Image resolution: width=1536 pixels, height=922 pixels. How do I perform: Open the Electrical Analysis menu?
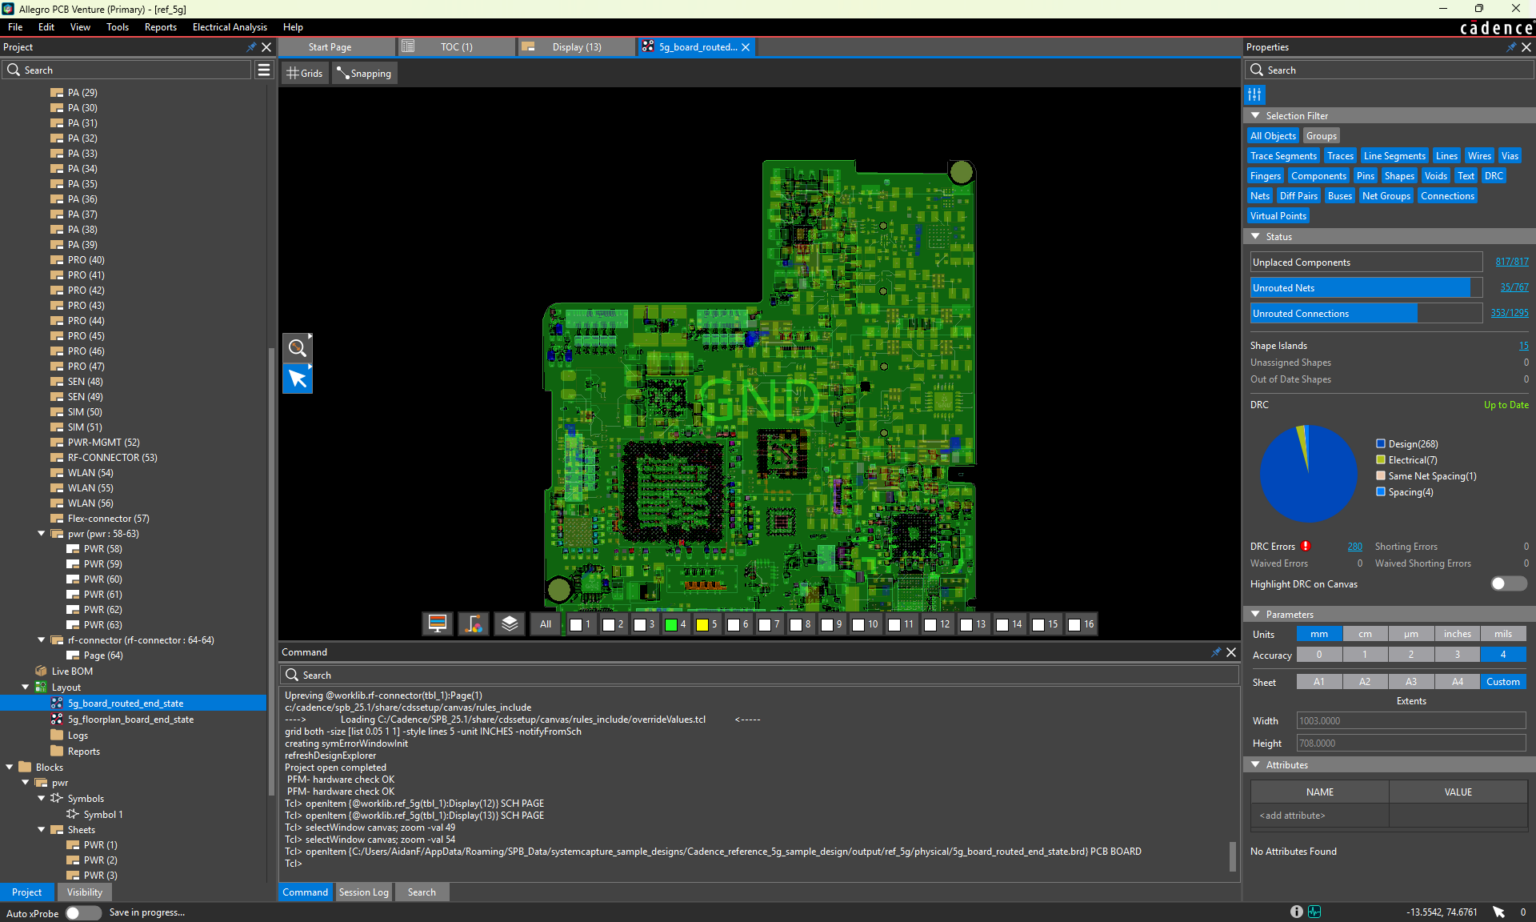[229, 27]
